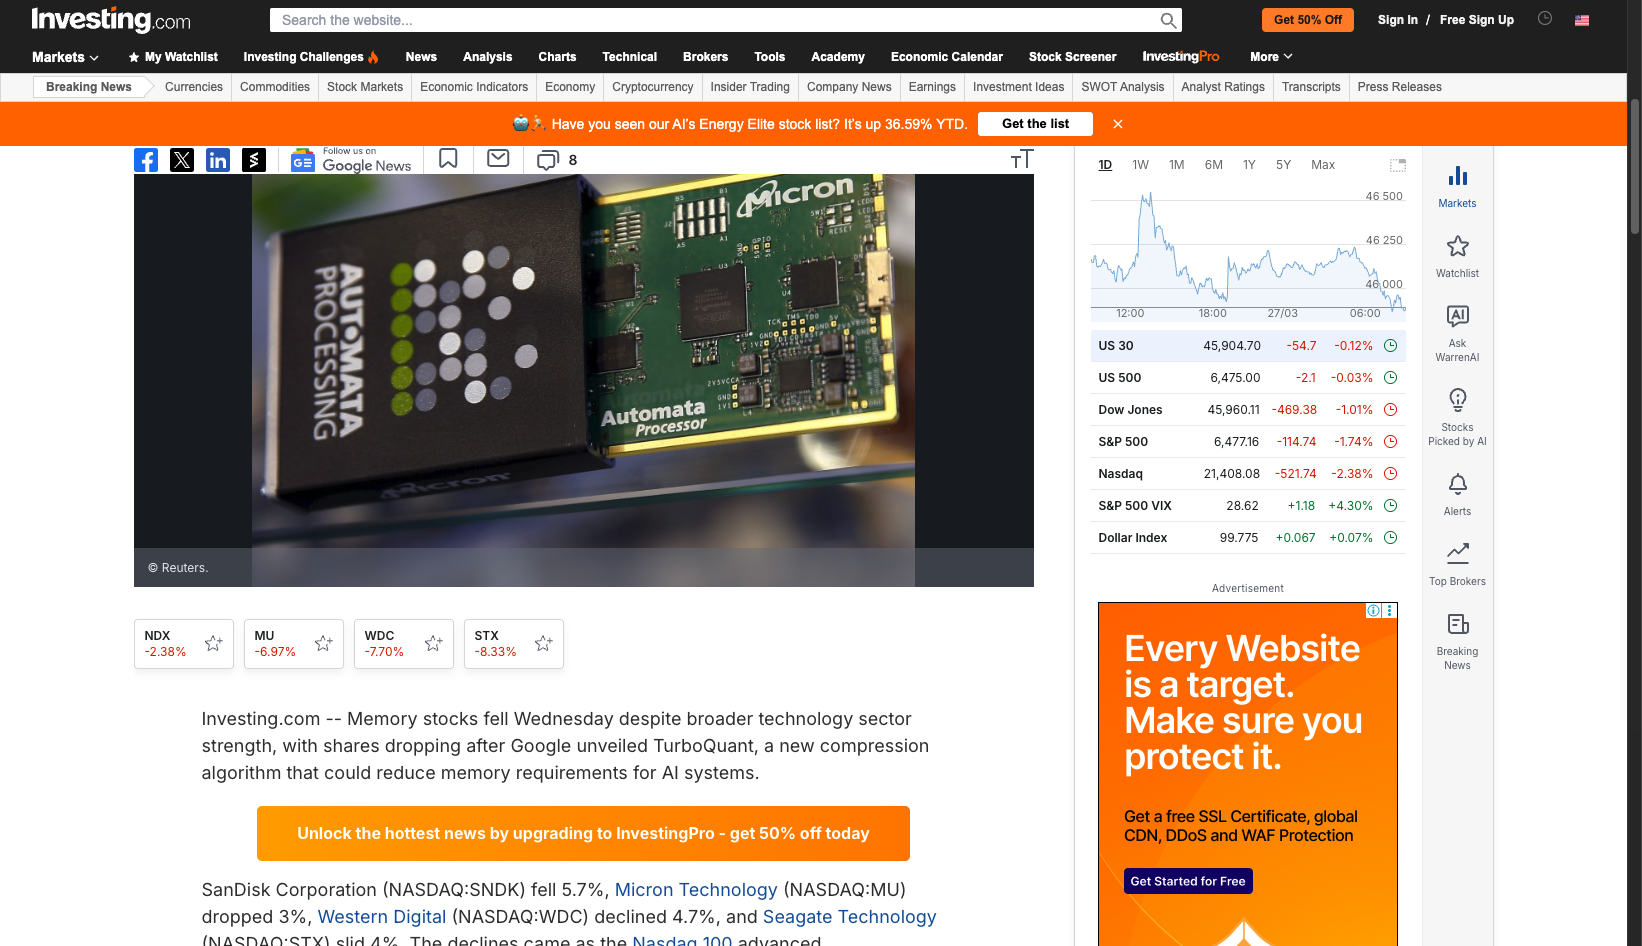Add MU to watchlist star
This screenshot has width=1642, height=946.
pos(323,644)
